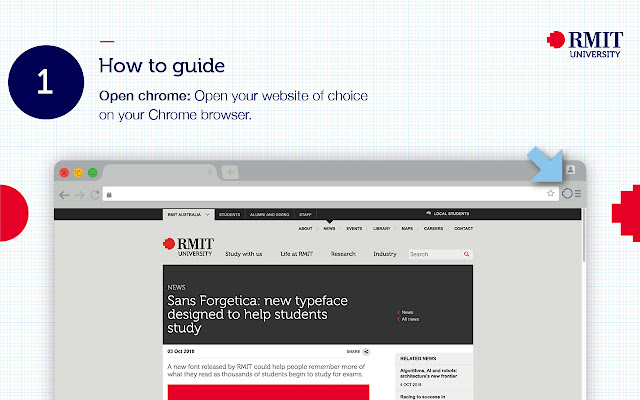Select the Study with us menu
This screenshot has height=400, width=640.
pos(244,254)
